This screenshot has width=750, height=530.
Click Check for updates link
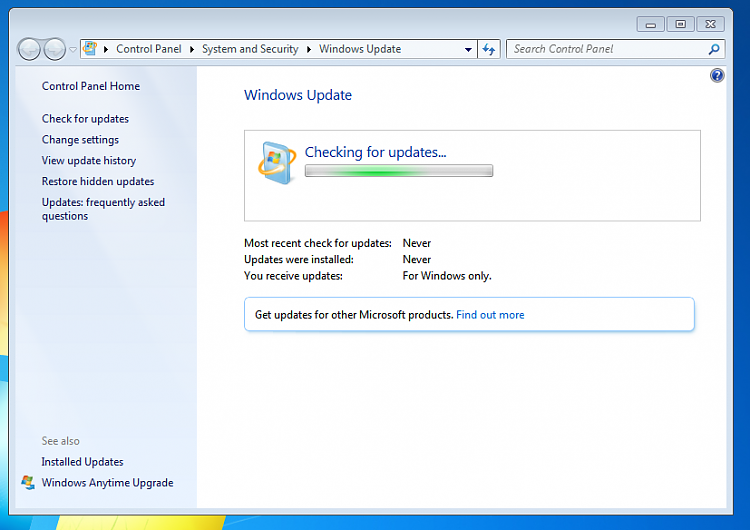(85, 119)
